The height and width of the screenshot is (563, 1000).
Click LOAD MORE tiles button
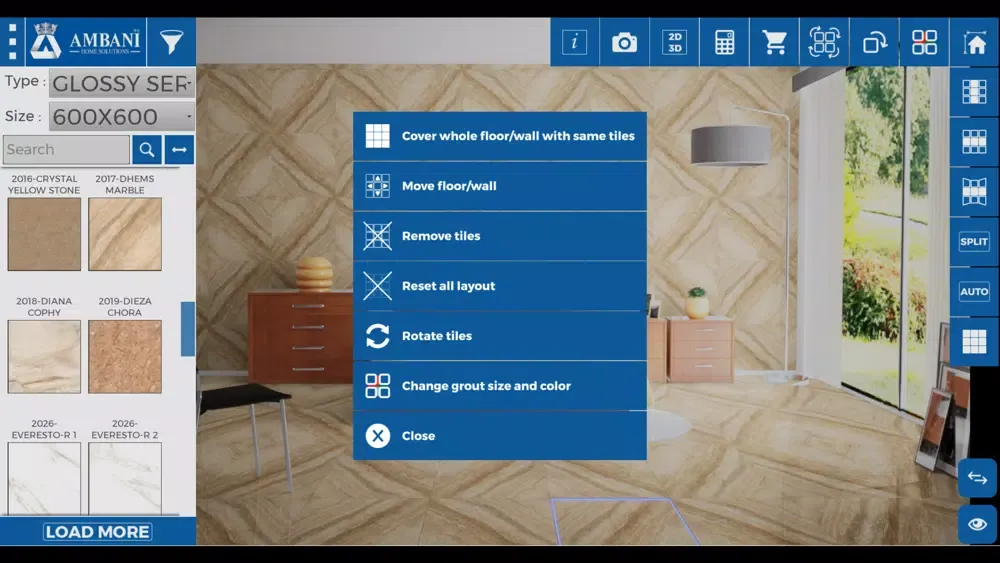point(98,532)
